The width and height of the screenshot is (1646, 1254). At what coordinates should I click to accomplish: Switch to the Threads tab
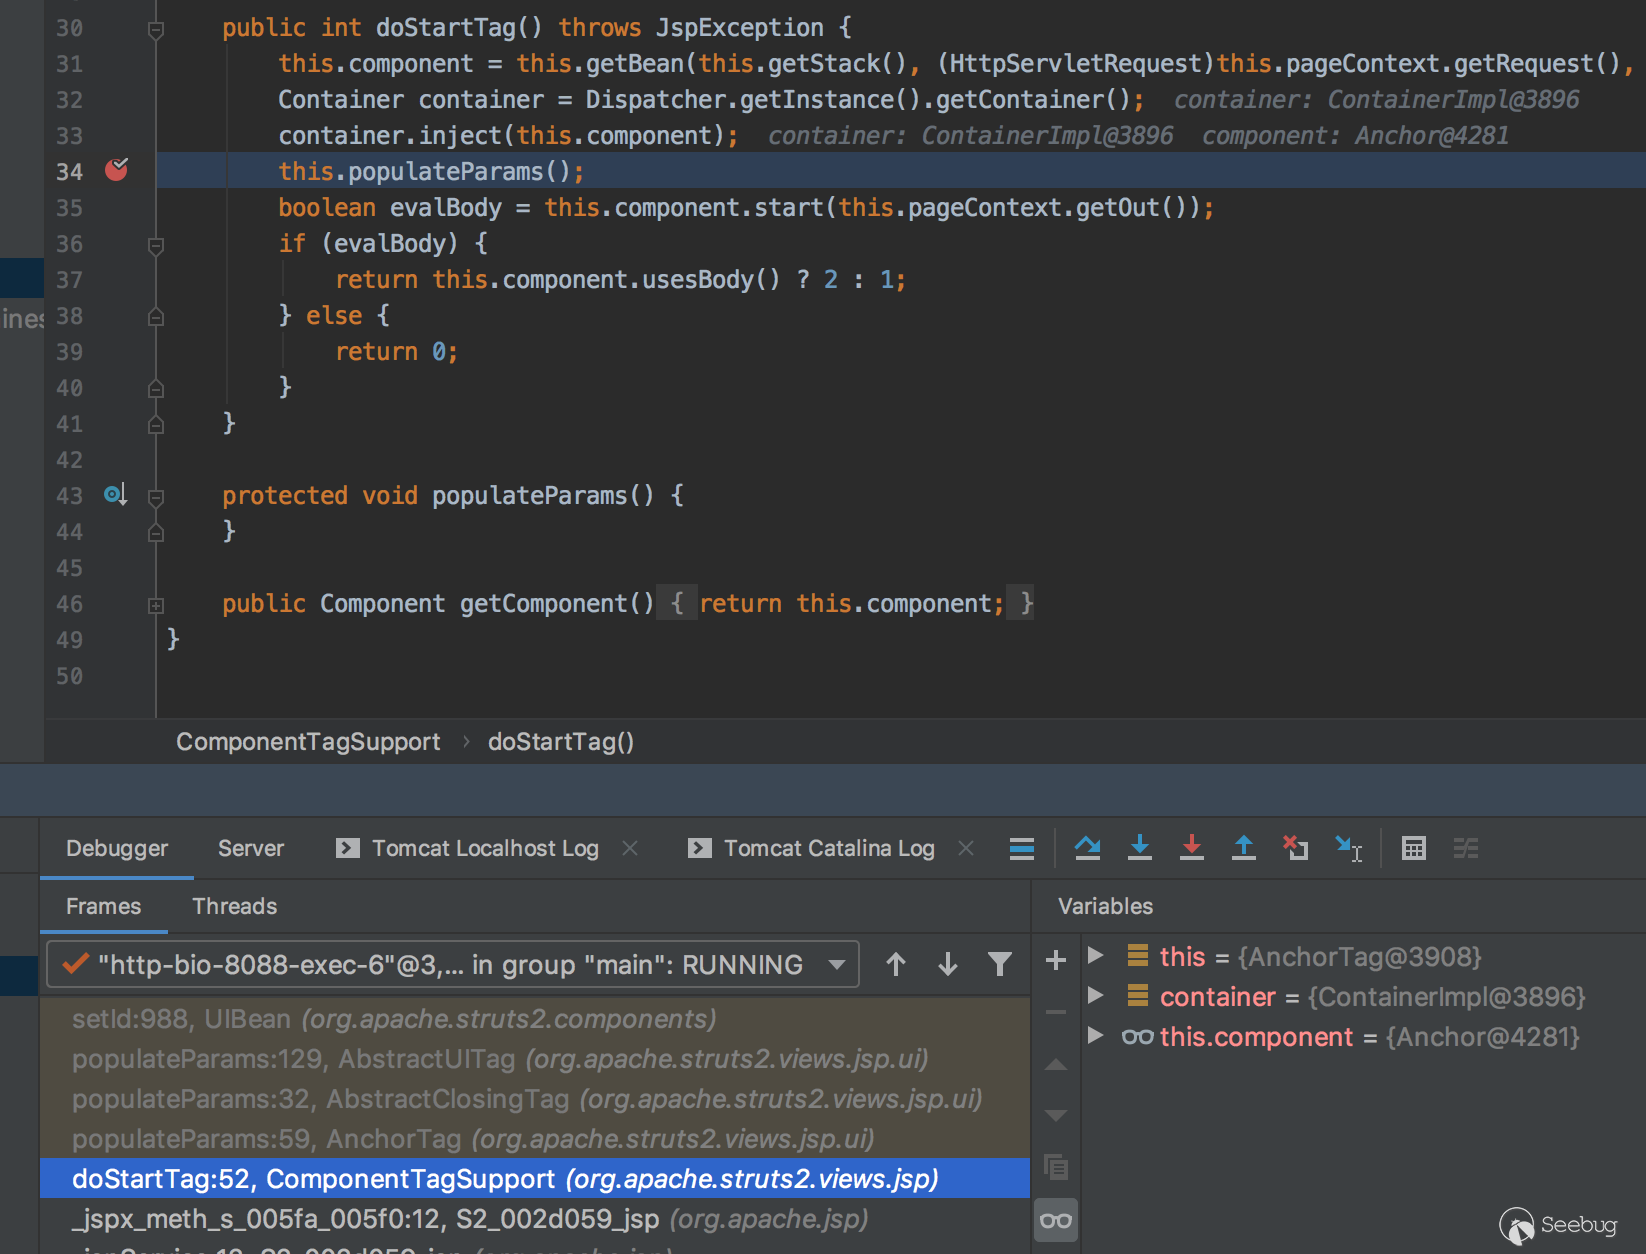click(234, 906)
